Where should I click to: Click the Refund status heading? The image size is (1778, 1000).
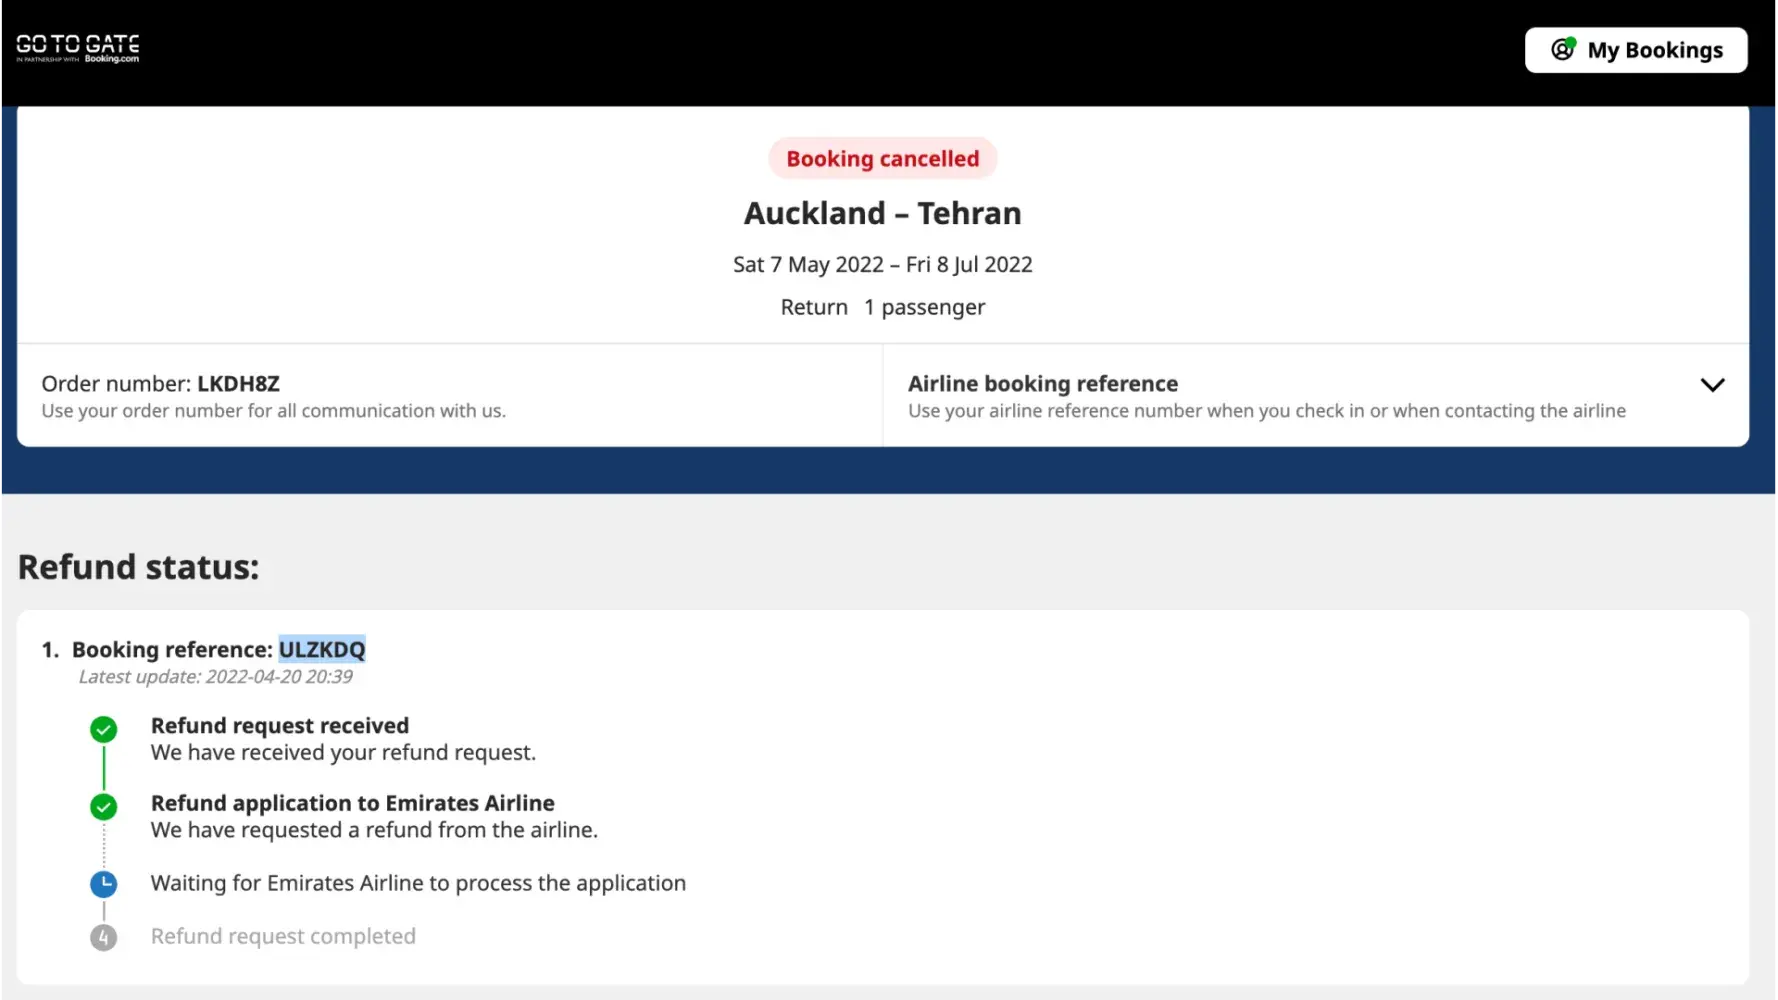coord(138,567)
